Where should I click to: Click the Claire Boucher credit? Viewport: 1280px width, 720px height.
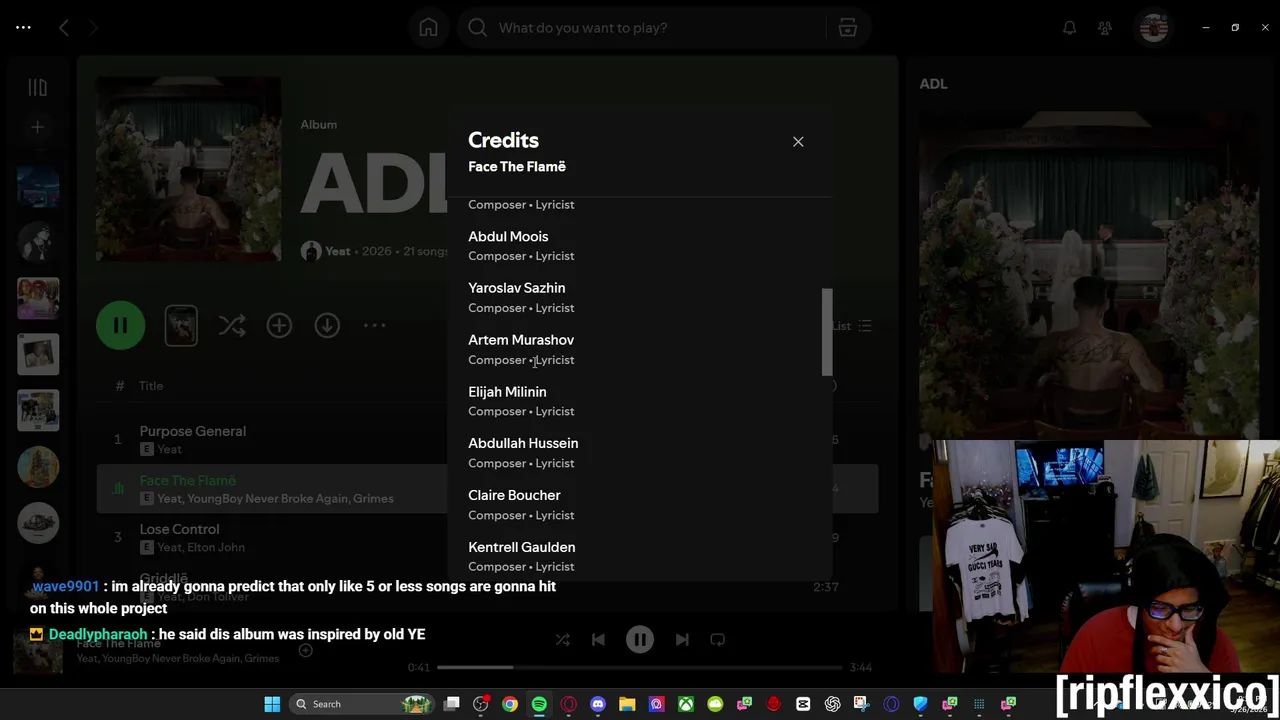514,495
